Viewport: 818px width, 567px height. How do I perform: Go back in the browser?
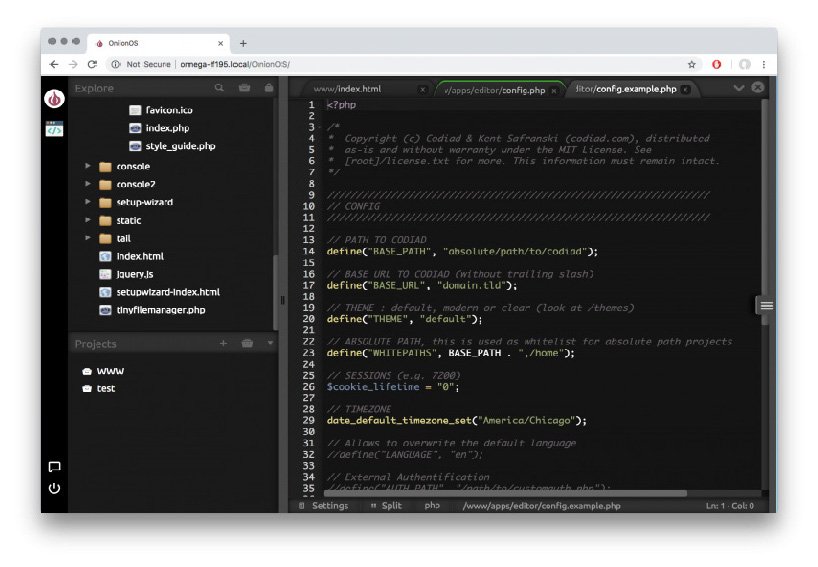point(54,64)
